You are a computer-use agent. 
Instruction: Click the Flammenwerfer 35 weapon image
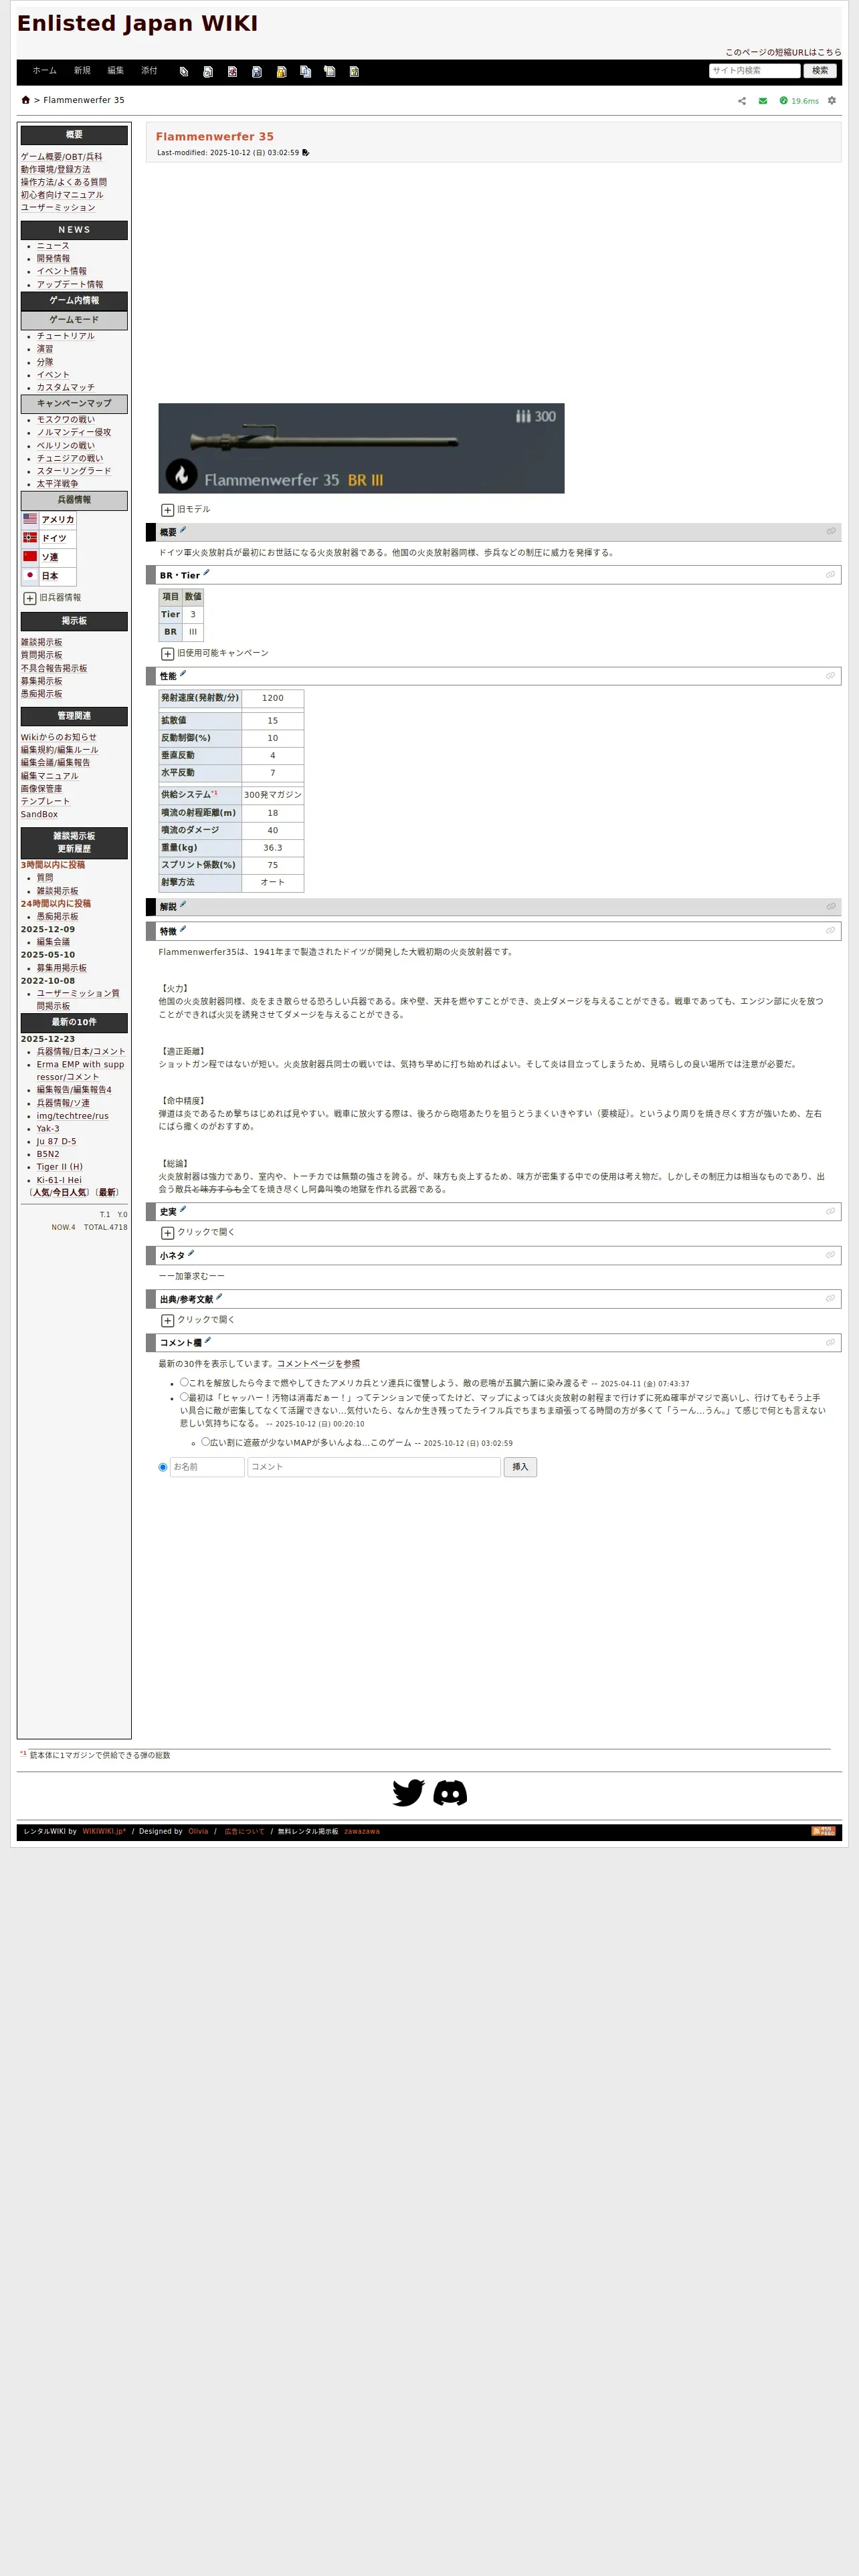361,448
